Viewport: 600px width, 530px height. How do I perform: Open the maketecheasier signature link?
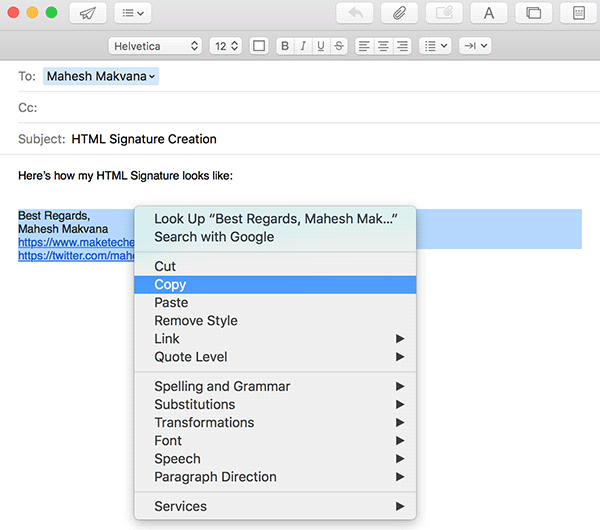tap(76, 242)
